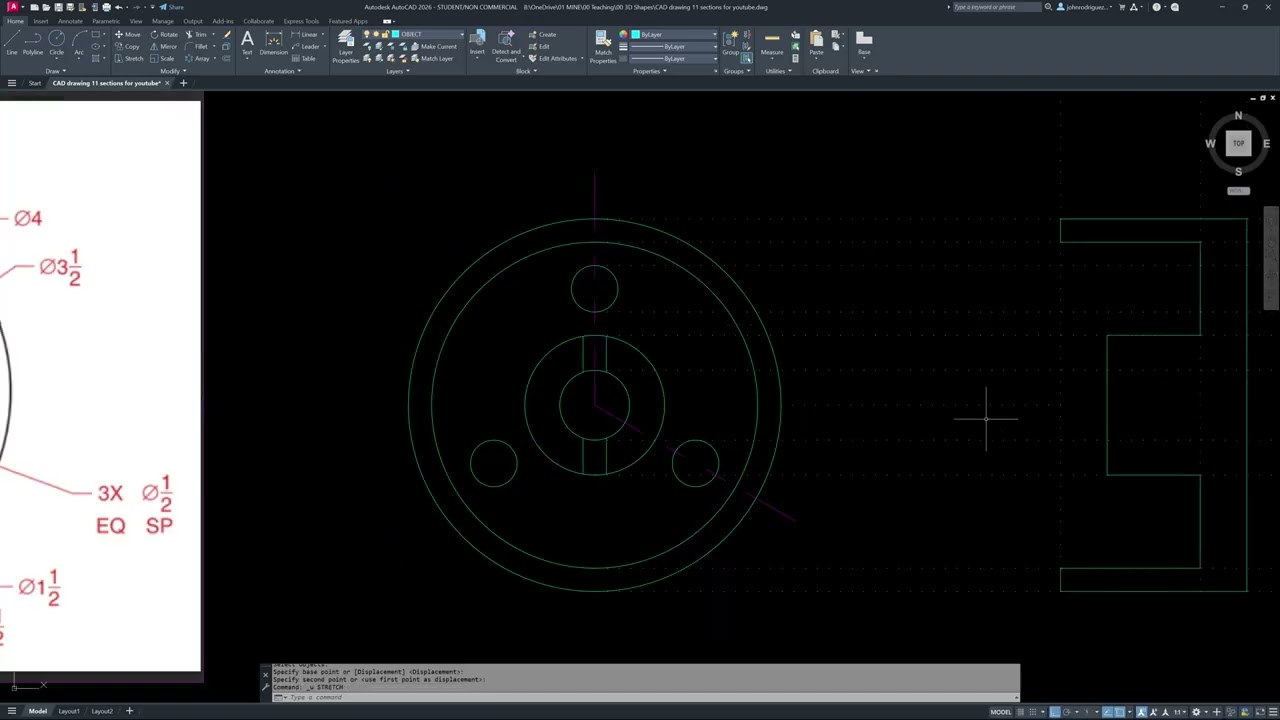The image size is (1280, 720).
Task: Click the MODEL status bar button
Action: (1001, 712)
